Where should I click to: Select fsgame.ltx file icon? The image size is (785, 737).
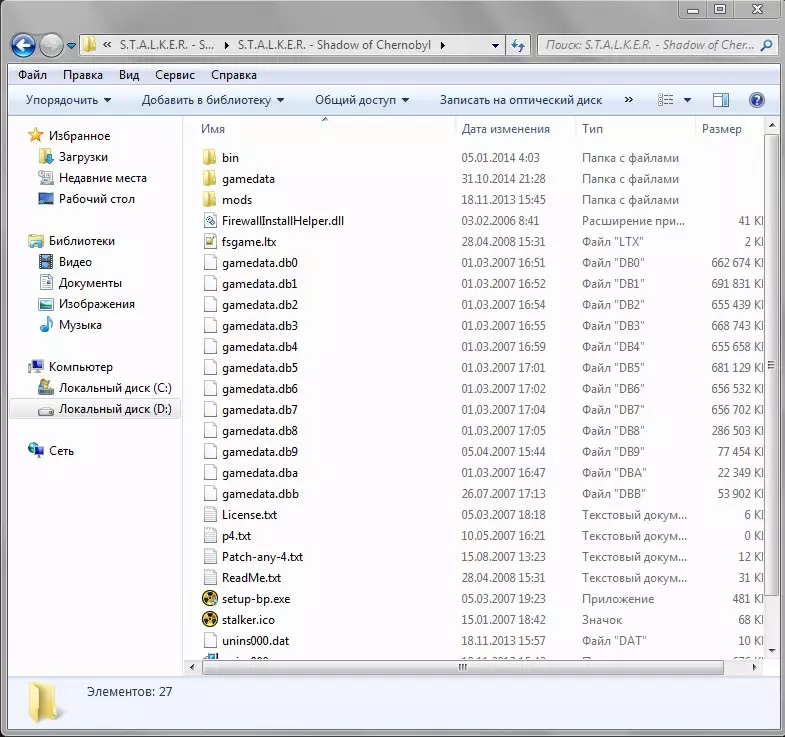pyautogui.click(x=210, y=241)
